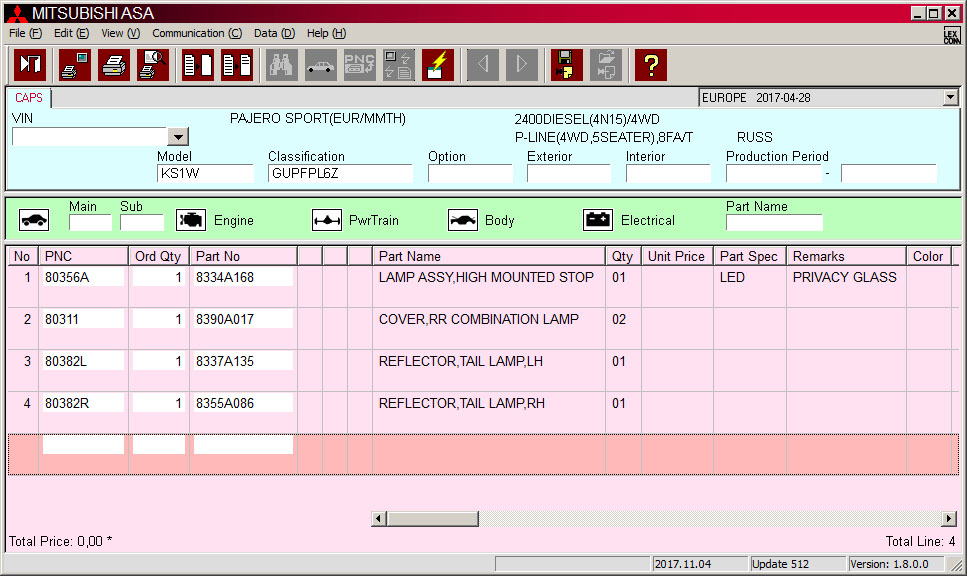The image size is (967, 576).
Task: Click the Ord Qty field for 80382R
Action: (158, 403)
